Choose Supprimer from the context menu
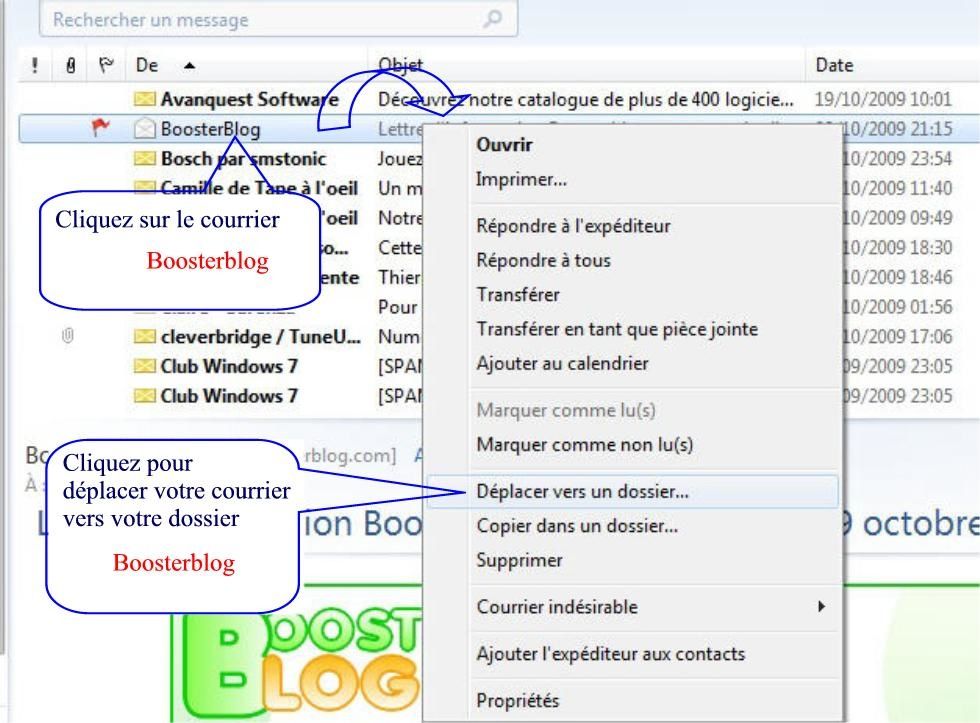Image resolution: width=980 pixels, height=723 pixels. [519, 560]
